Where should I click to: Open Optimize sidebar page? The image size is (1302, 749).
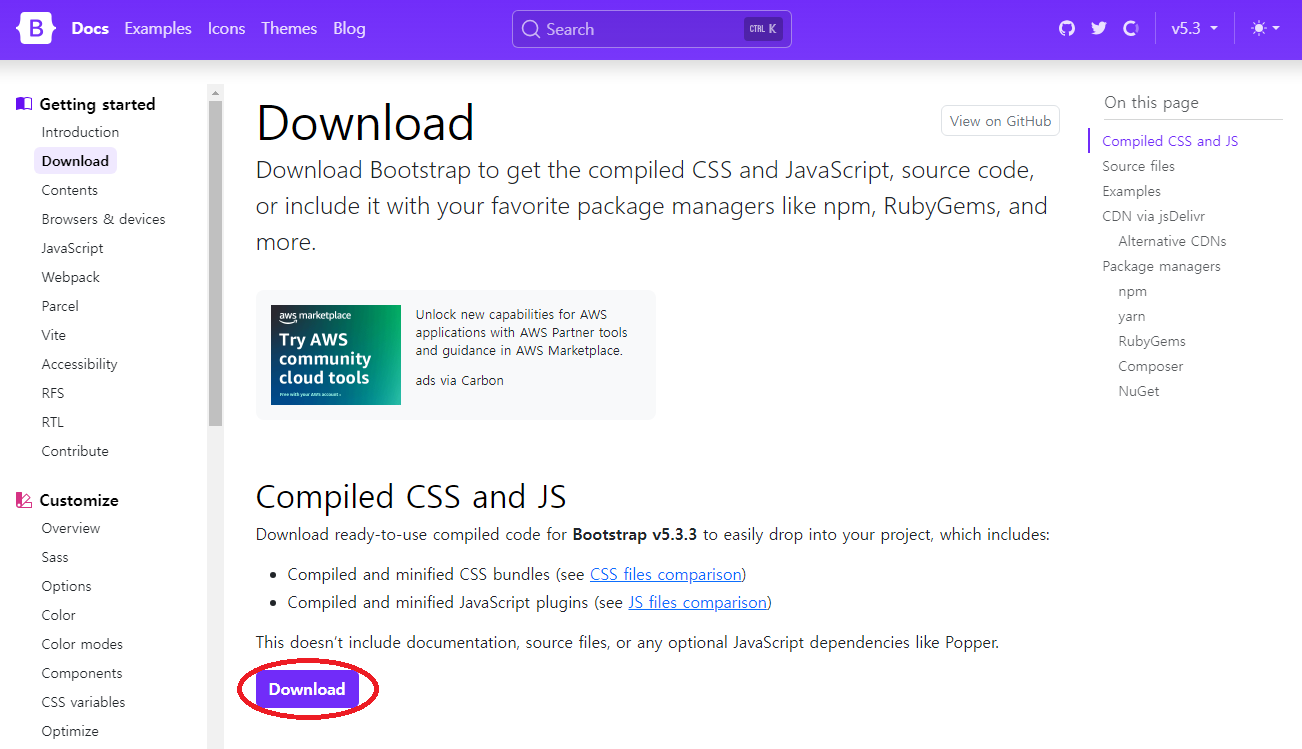click(x=70, y=731)
